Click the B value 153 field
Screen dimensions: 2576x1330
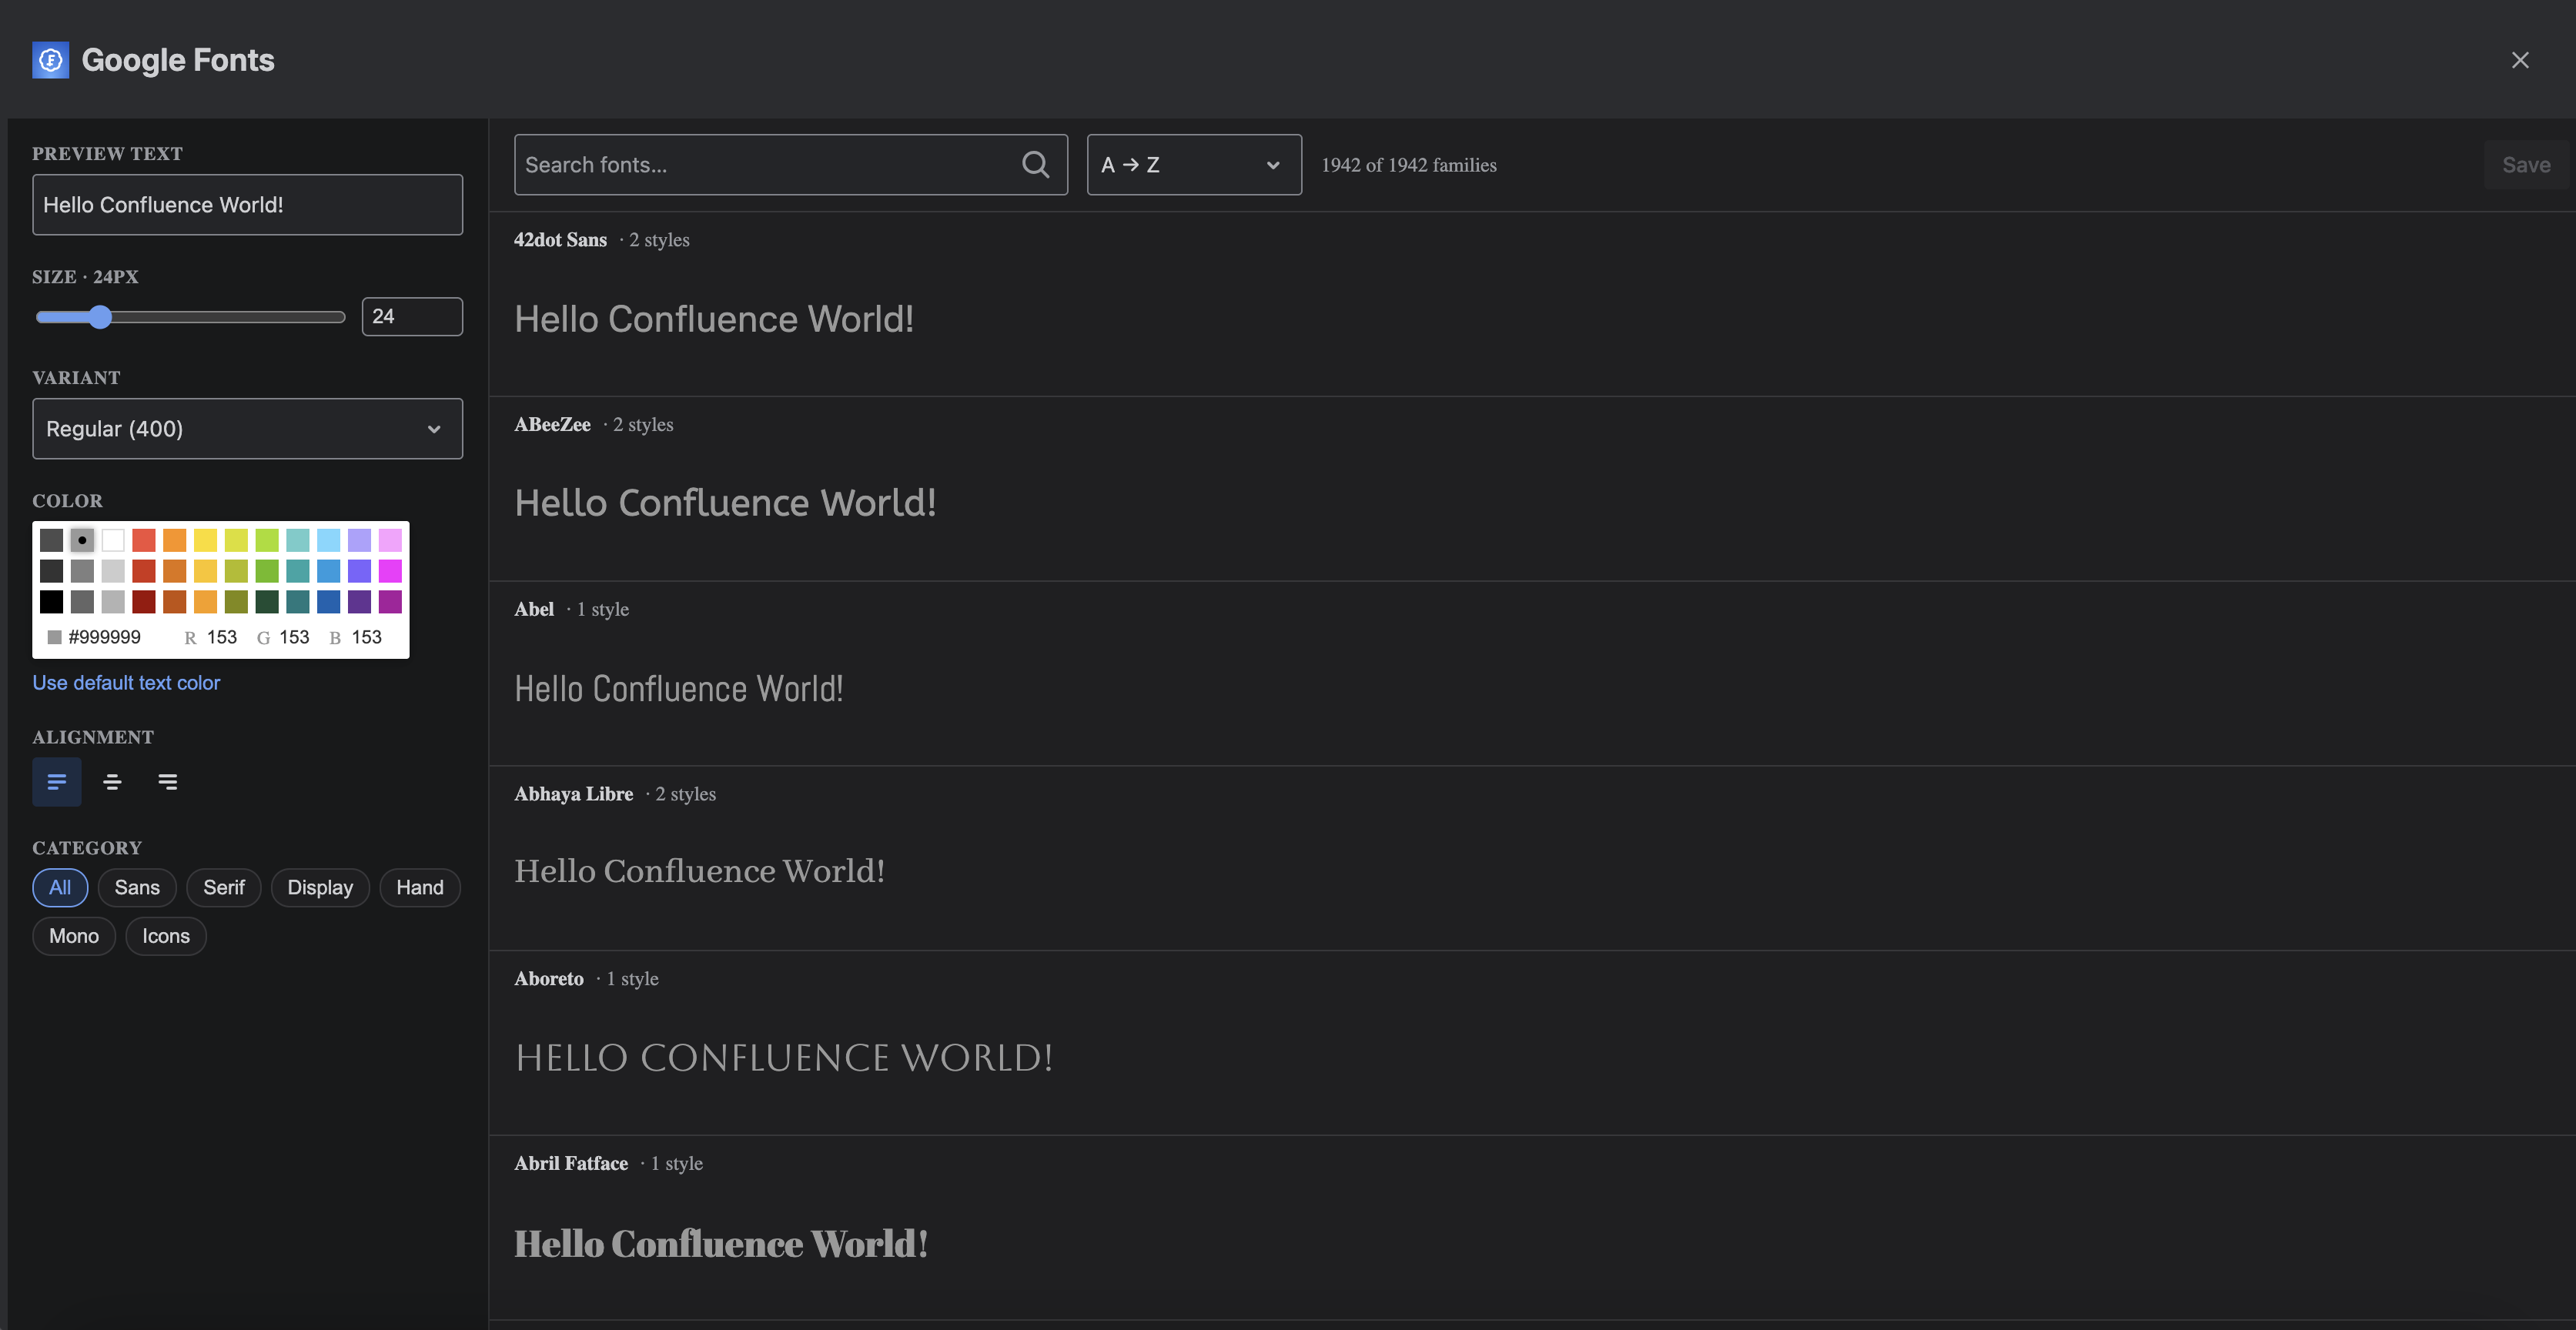pos(366,637)
